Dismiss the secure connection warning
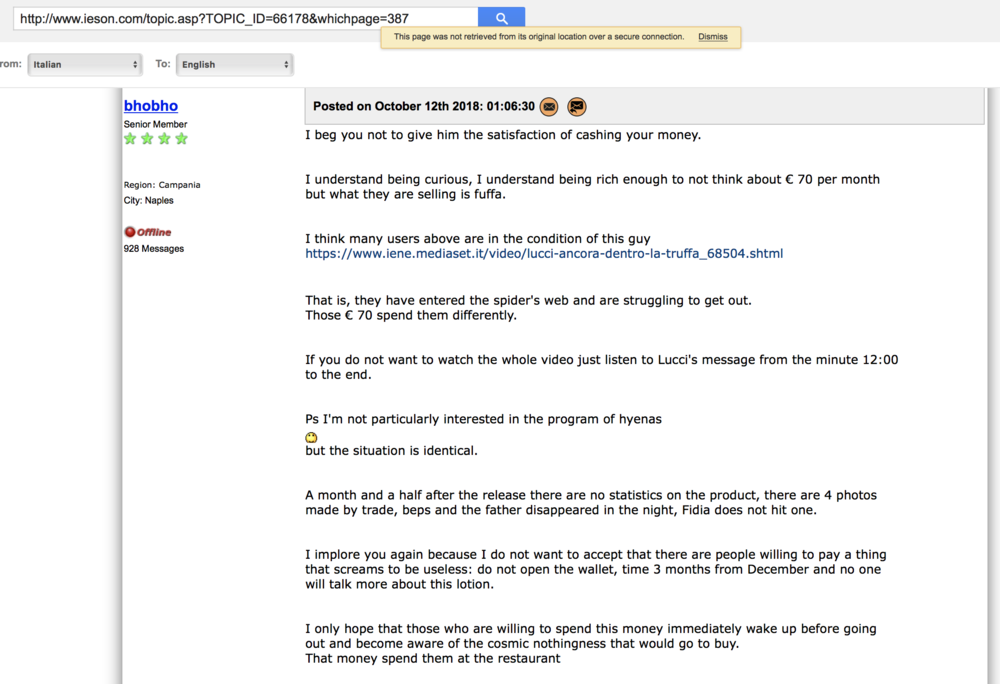Viewport: 1000px width, 684px height. 713,37
